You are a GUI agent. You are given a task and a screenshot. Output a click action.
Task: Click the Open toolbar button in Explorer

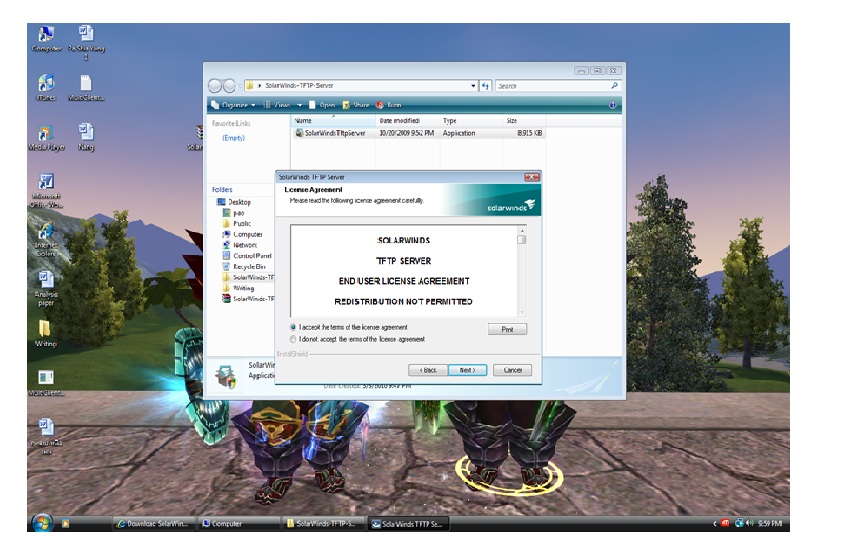[322, 105]
